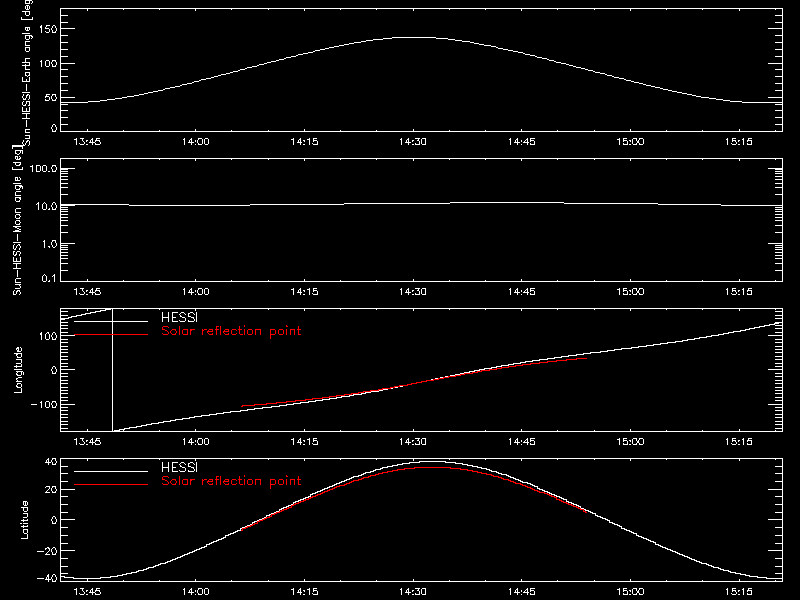The image size is (800, 600).
Task: Click the 10.0 tick on Moon angle axis
Action: 46,206
